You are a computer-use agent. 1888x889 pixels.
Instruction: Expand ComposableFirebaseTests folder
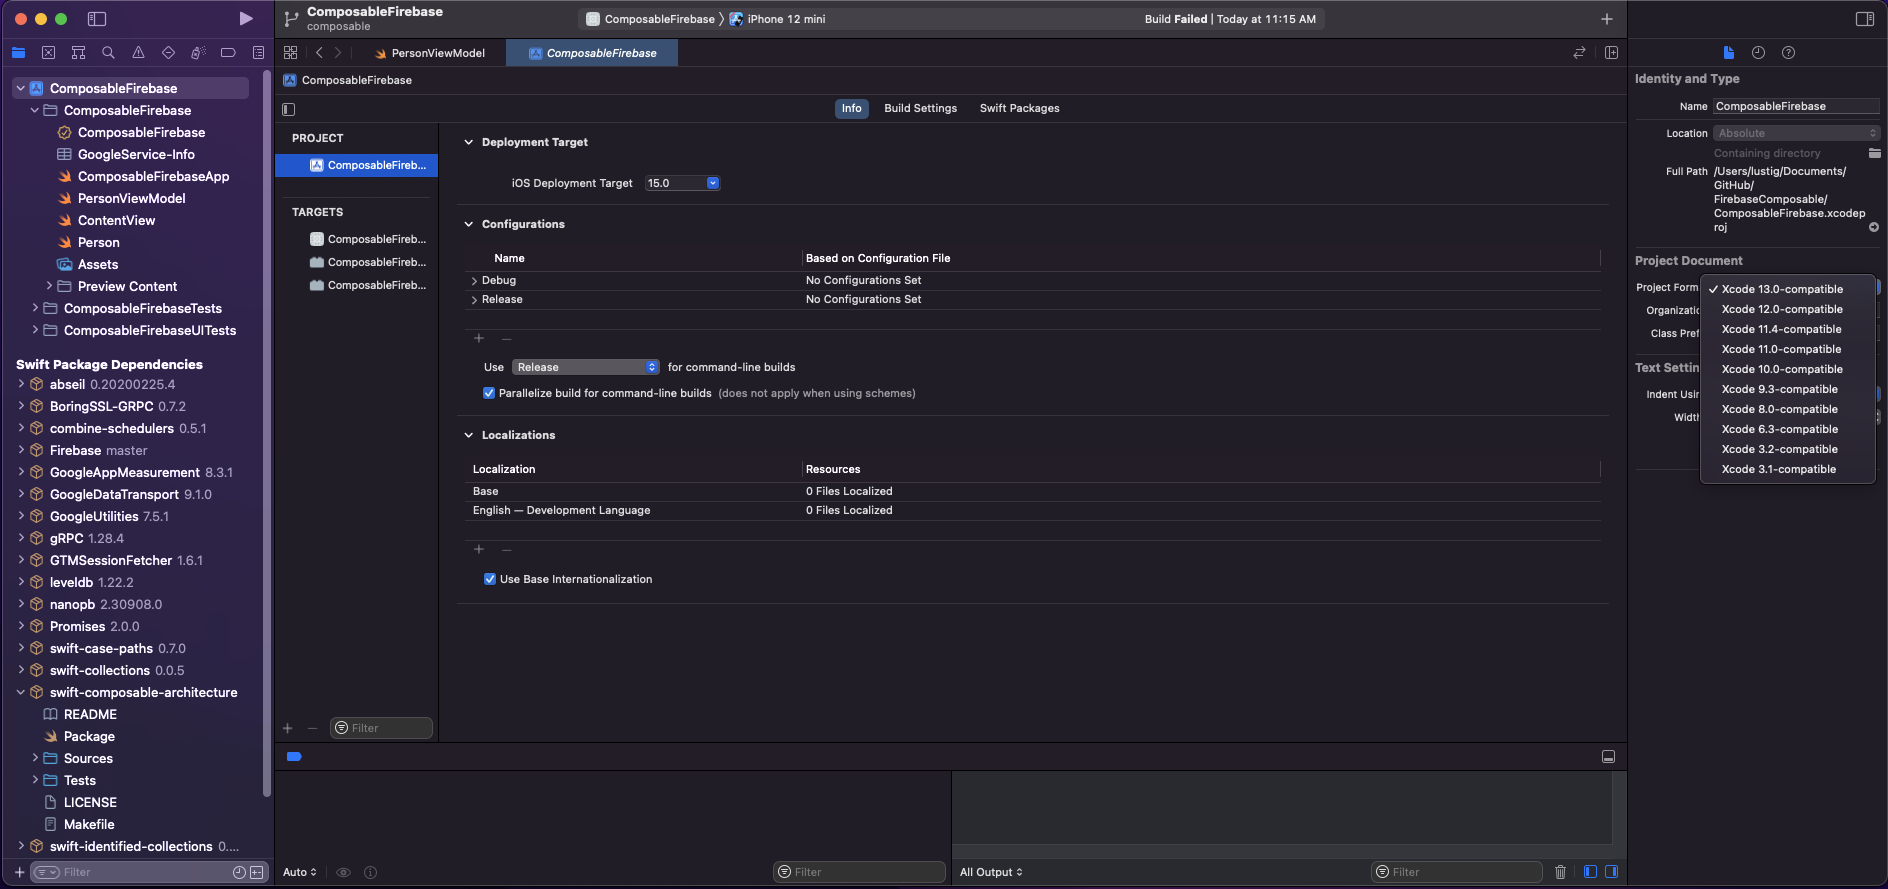click(35, 308)
